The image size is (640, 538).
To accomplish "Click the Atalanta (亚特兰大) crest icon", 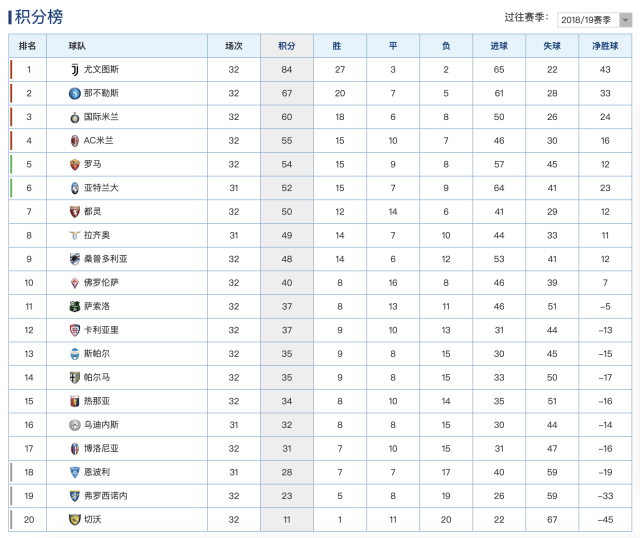I will (74, 188).
